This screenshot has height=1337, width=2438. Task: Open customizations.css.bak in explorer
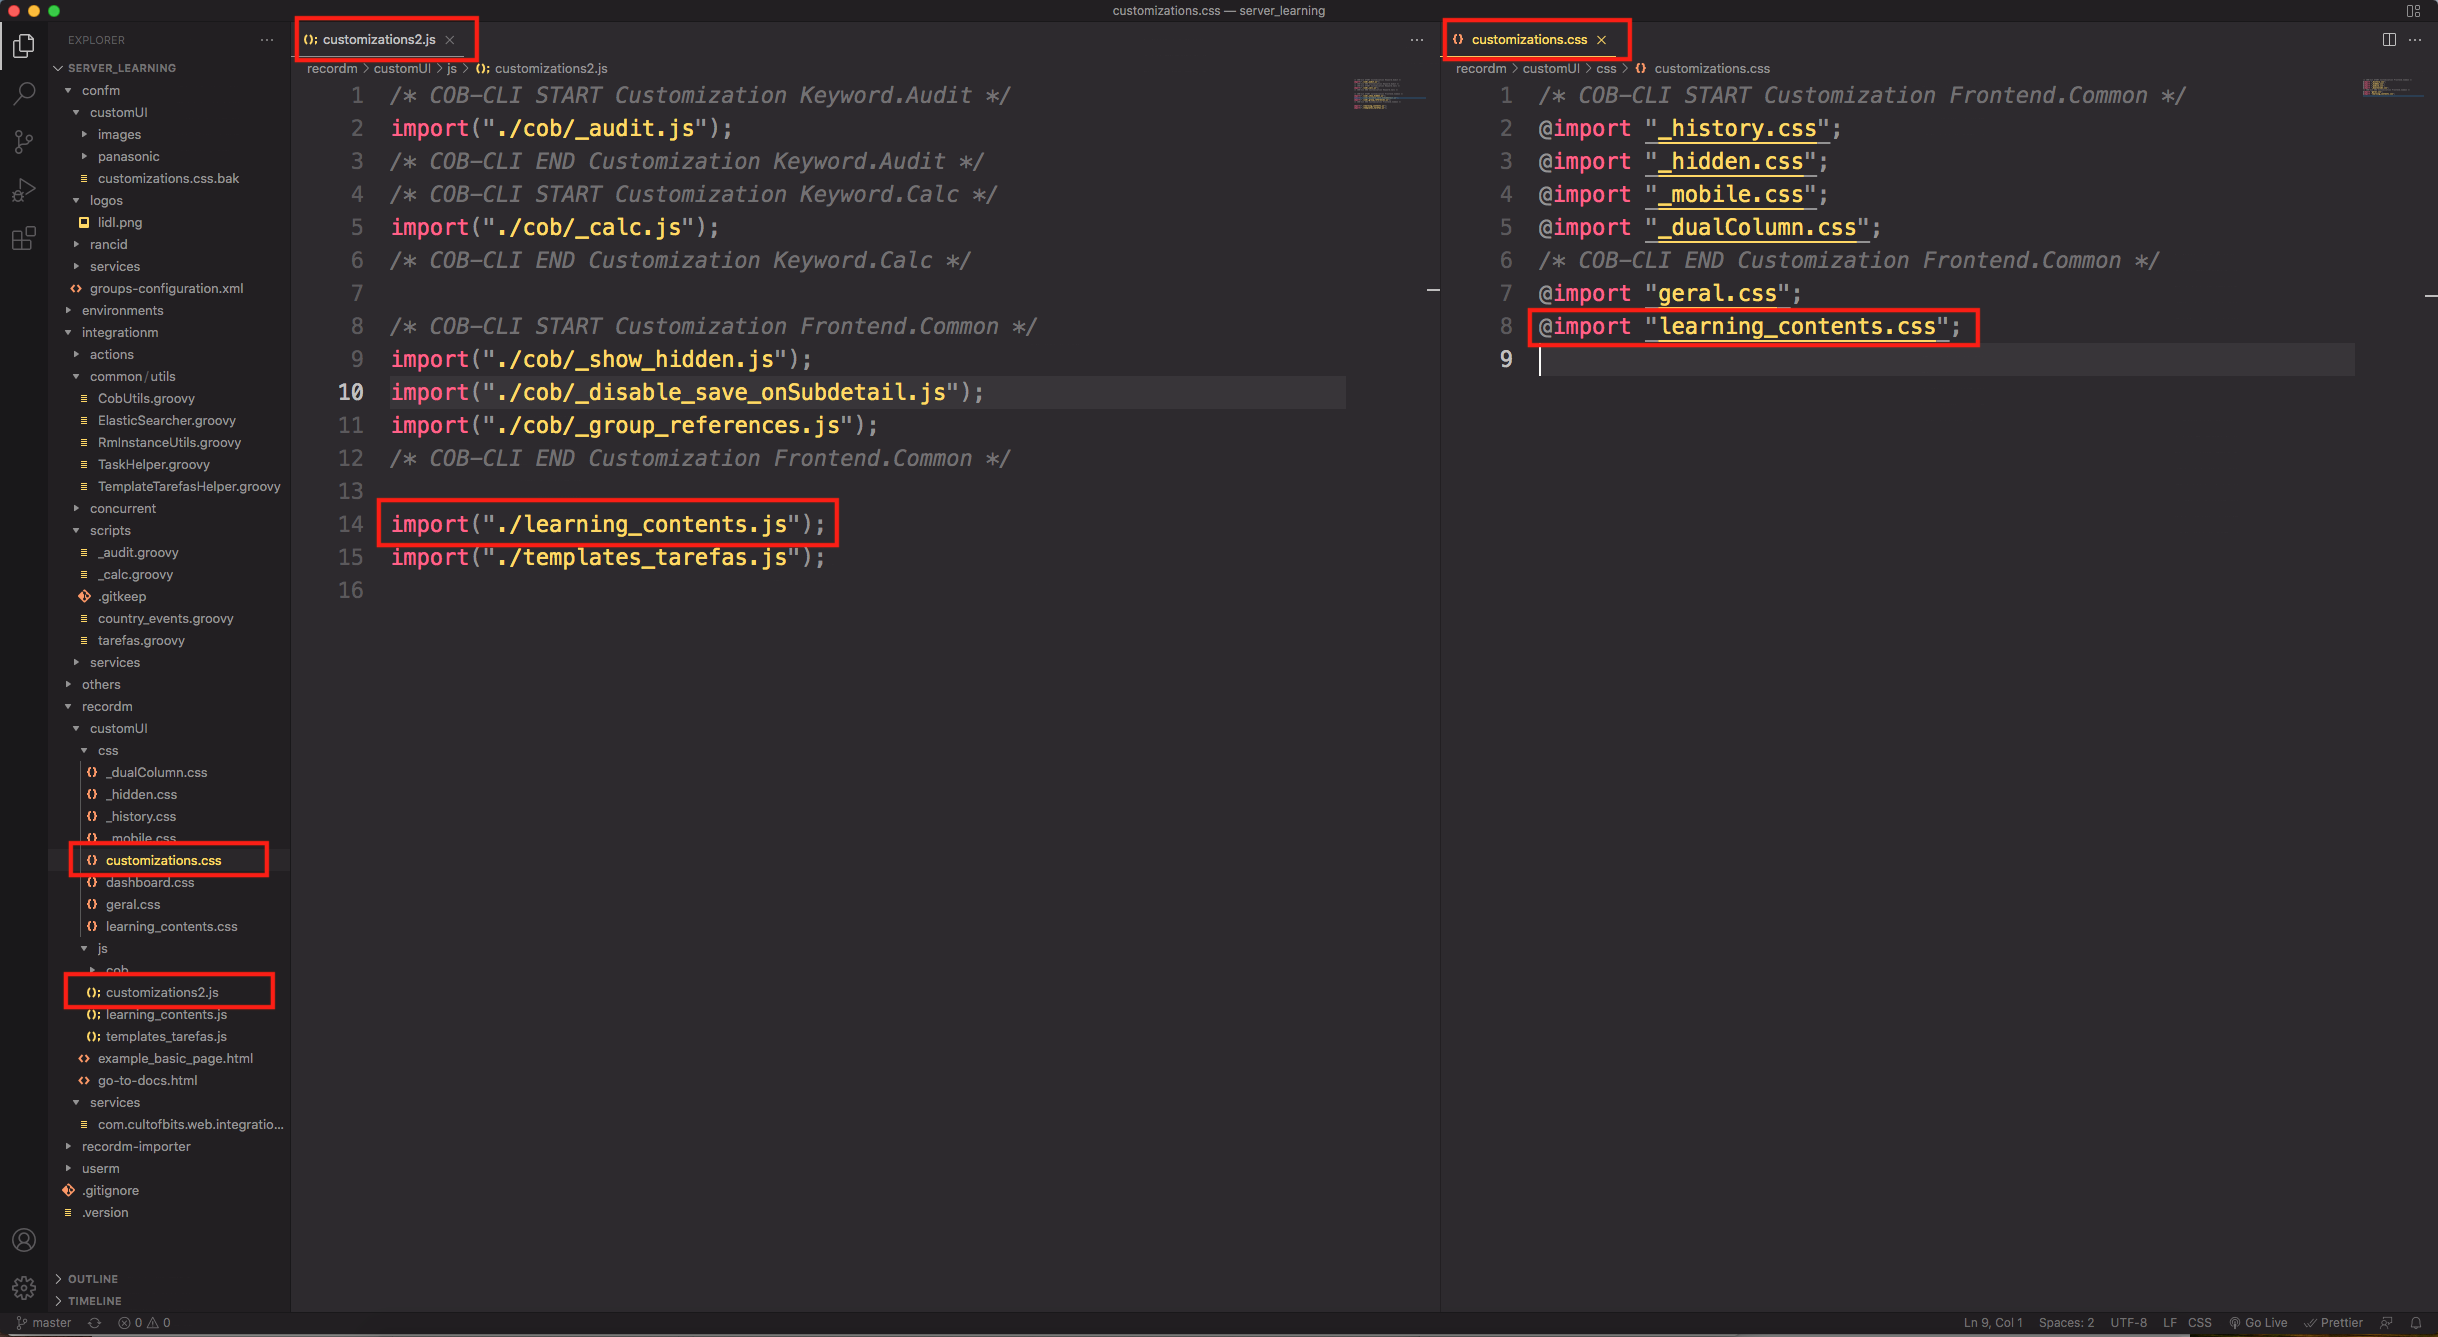[x=168, y=178]
